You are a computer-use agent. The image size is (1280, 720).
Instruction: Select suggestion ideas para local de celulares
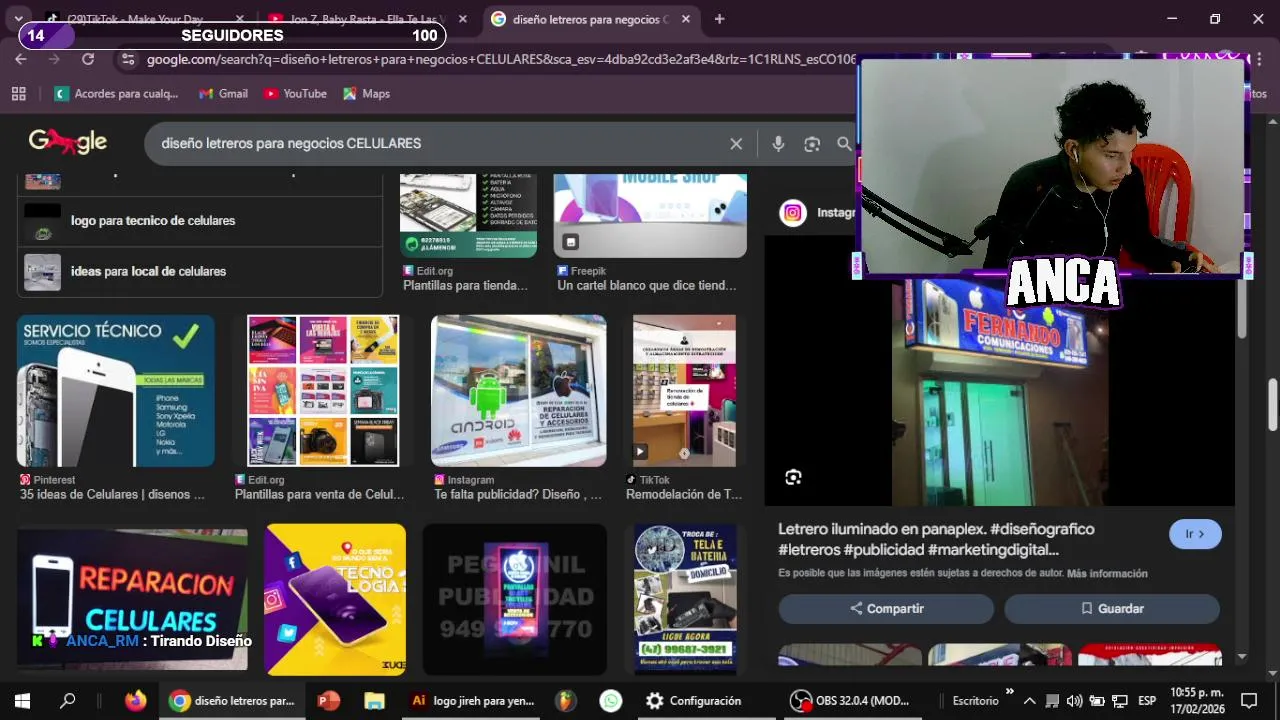(200, 271)
